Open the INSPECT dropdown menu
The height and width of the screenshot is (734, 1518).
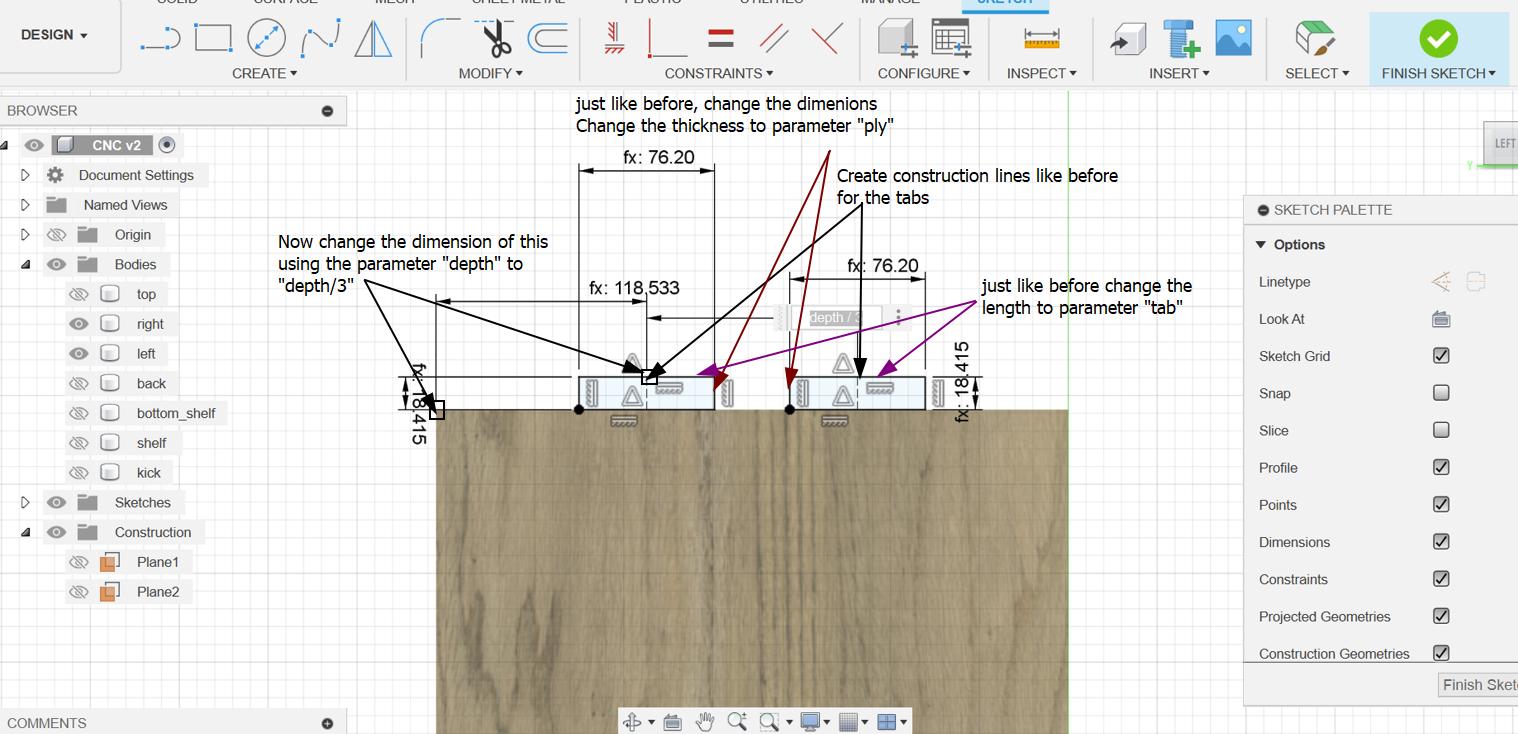[x=1041, y=73]
